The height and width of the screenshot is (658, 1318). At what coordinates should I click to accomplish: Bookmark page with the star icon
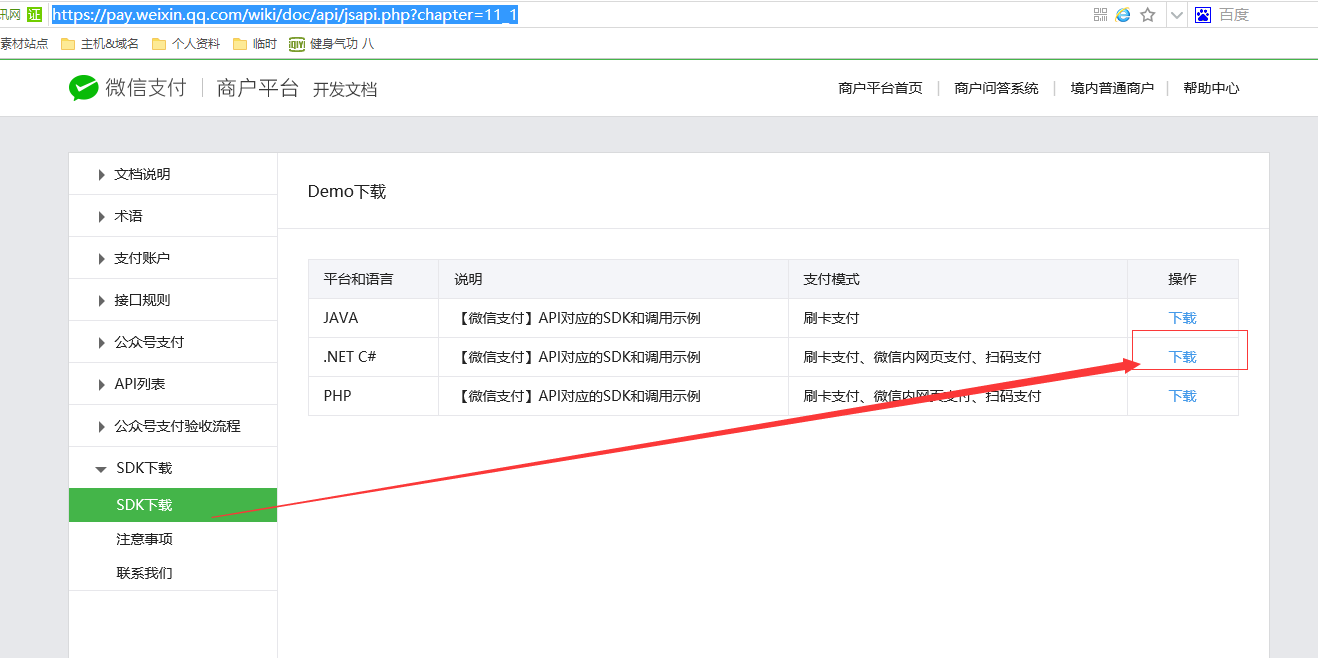click(1148, 14)
